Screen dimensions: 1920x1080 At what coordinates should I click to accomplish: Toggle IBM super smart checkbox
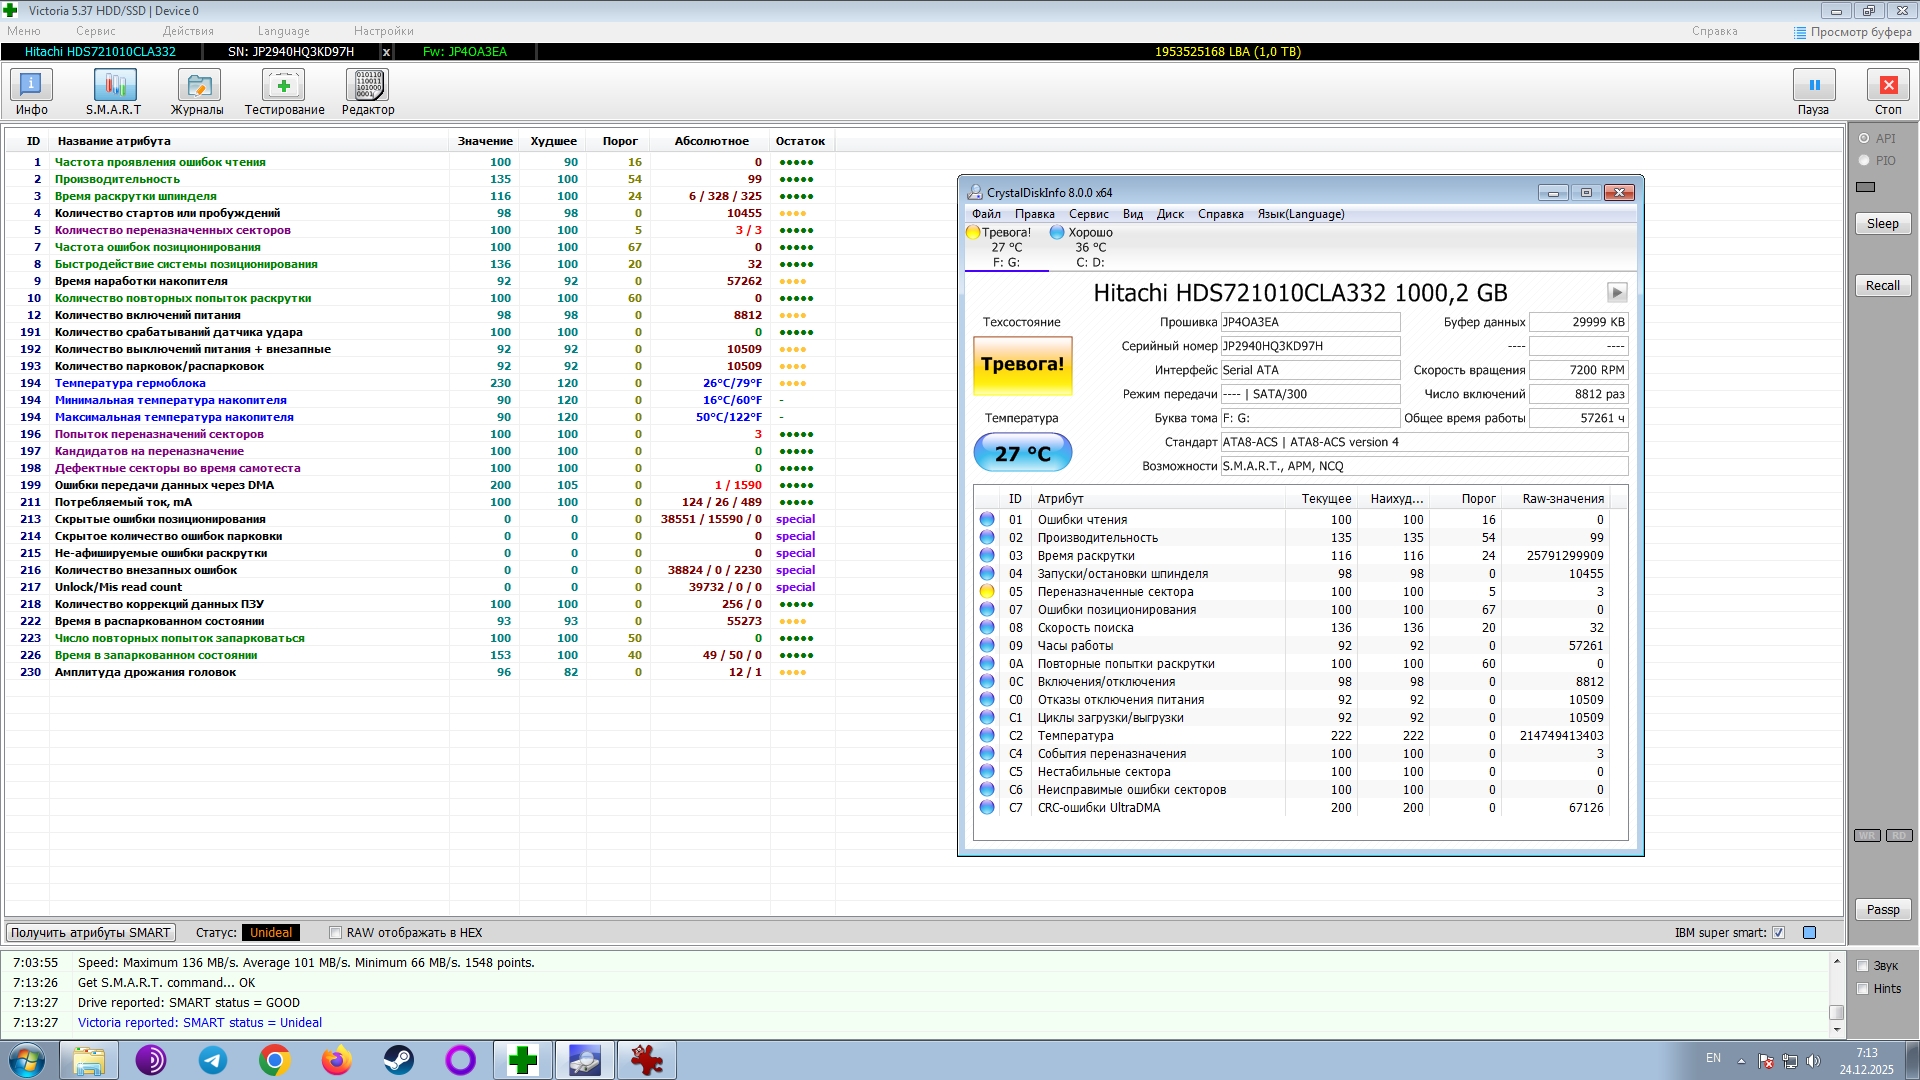tap(1778, 933)
